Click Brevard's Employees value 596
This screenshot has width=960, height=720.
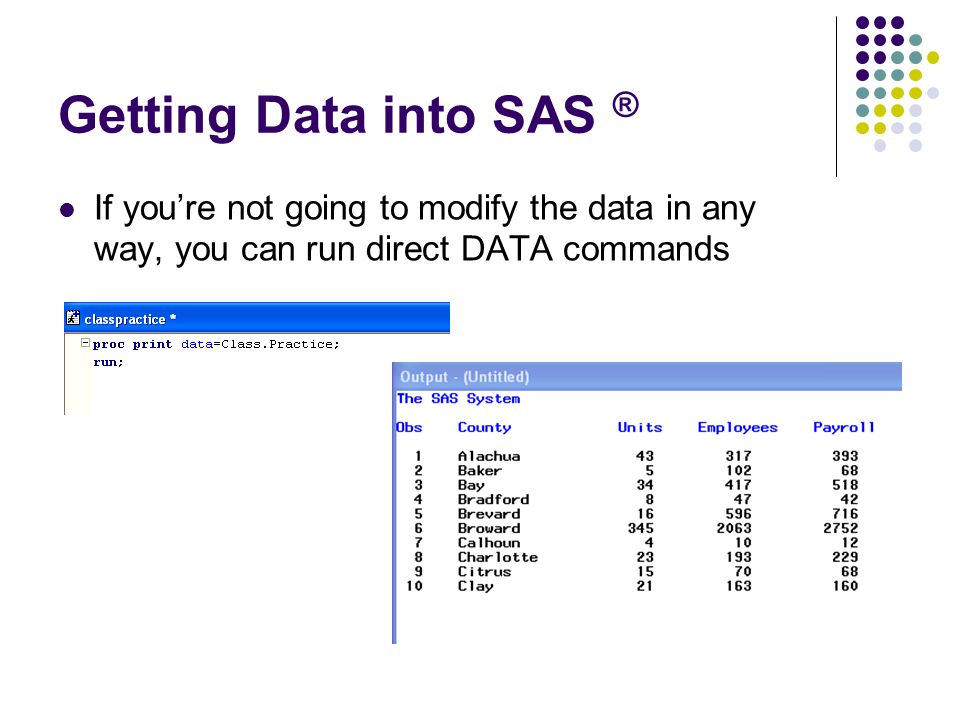[738, 514]
